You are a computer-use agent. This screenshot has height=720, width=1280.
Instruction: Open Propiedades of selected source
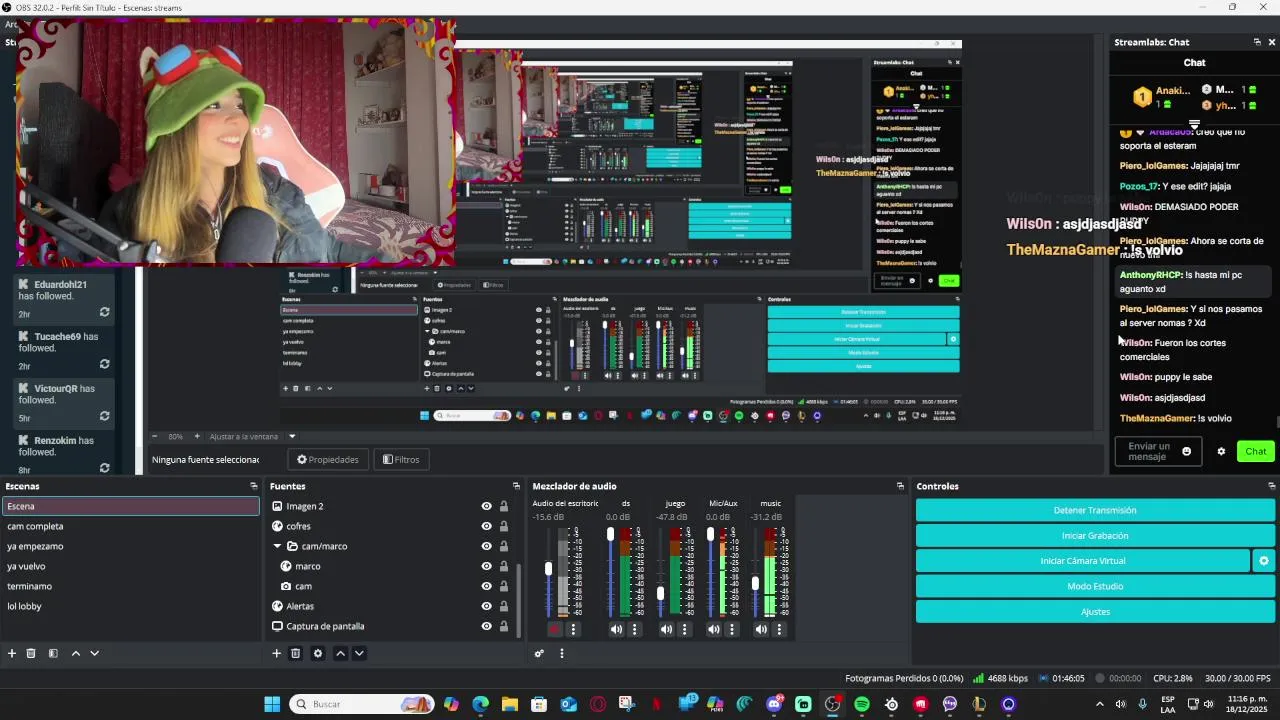[328, 459]
